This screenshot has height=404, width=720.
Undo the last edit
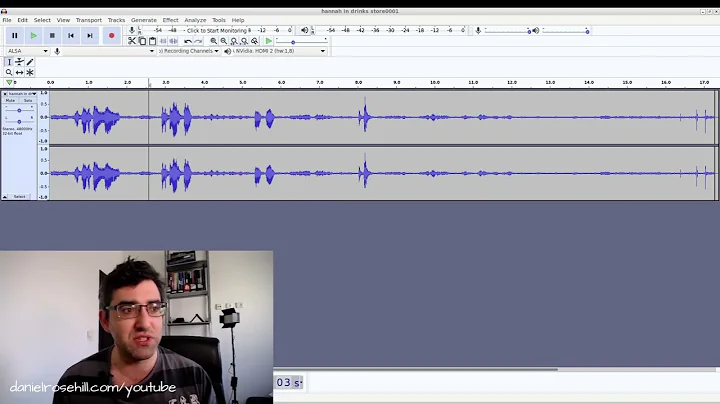click(188, 41)
